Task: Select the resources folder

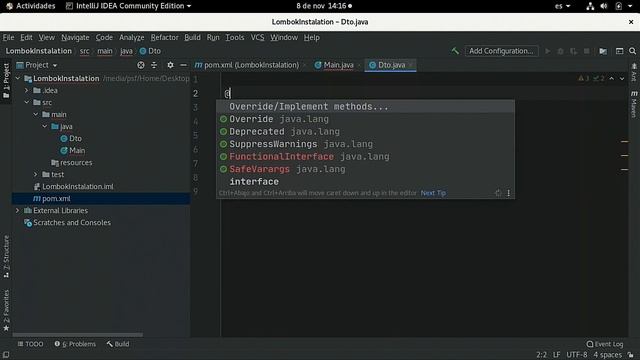Action: coord(72,162)
